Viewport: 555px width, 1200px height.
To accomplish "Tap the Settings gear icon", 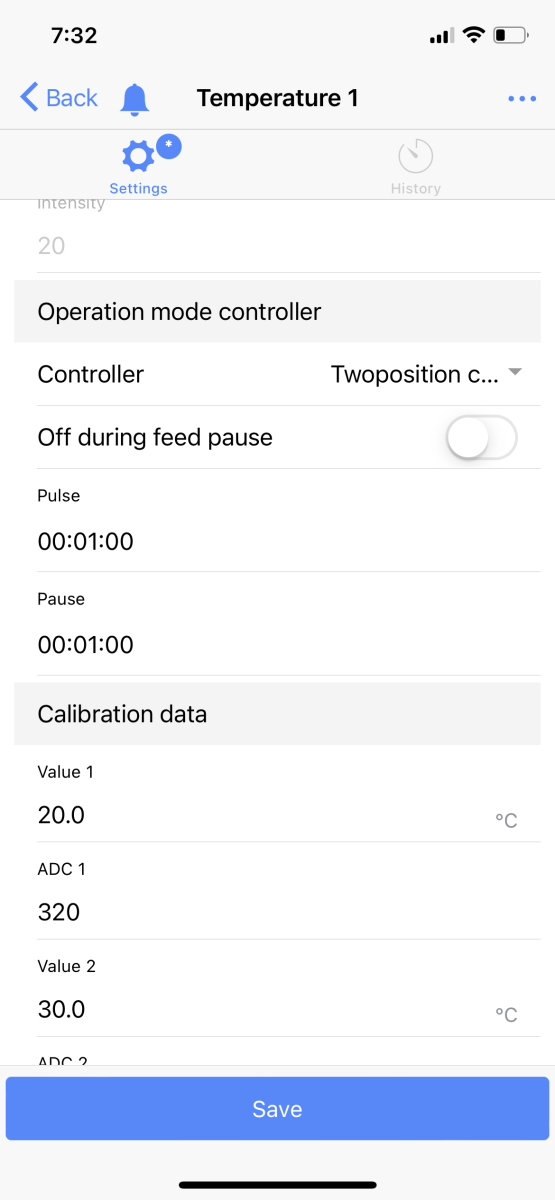I will pos(138,156).
